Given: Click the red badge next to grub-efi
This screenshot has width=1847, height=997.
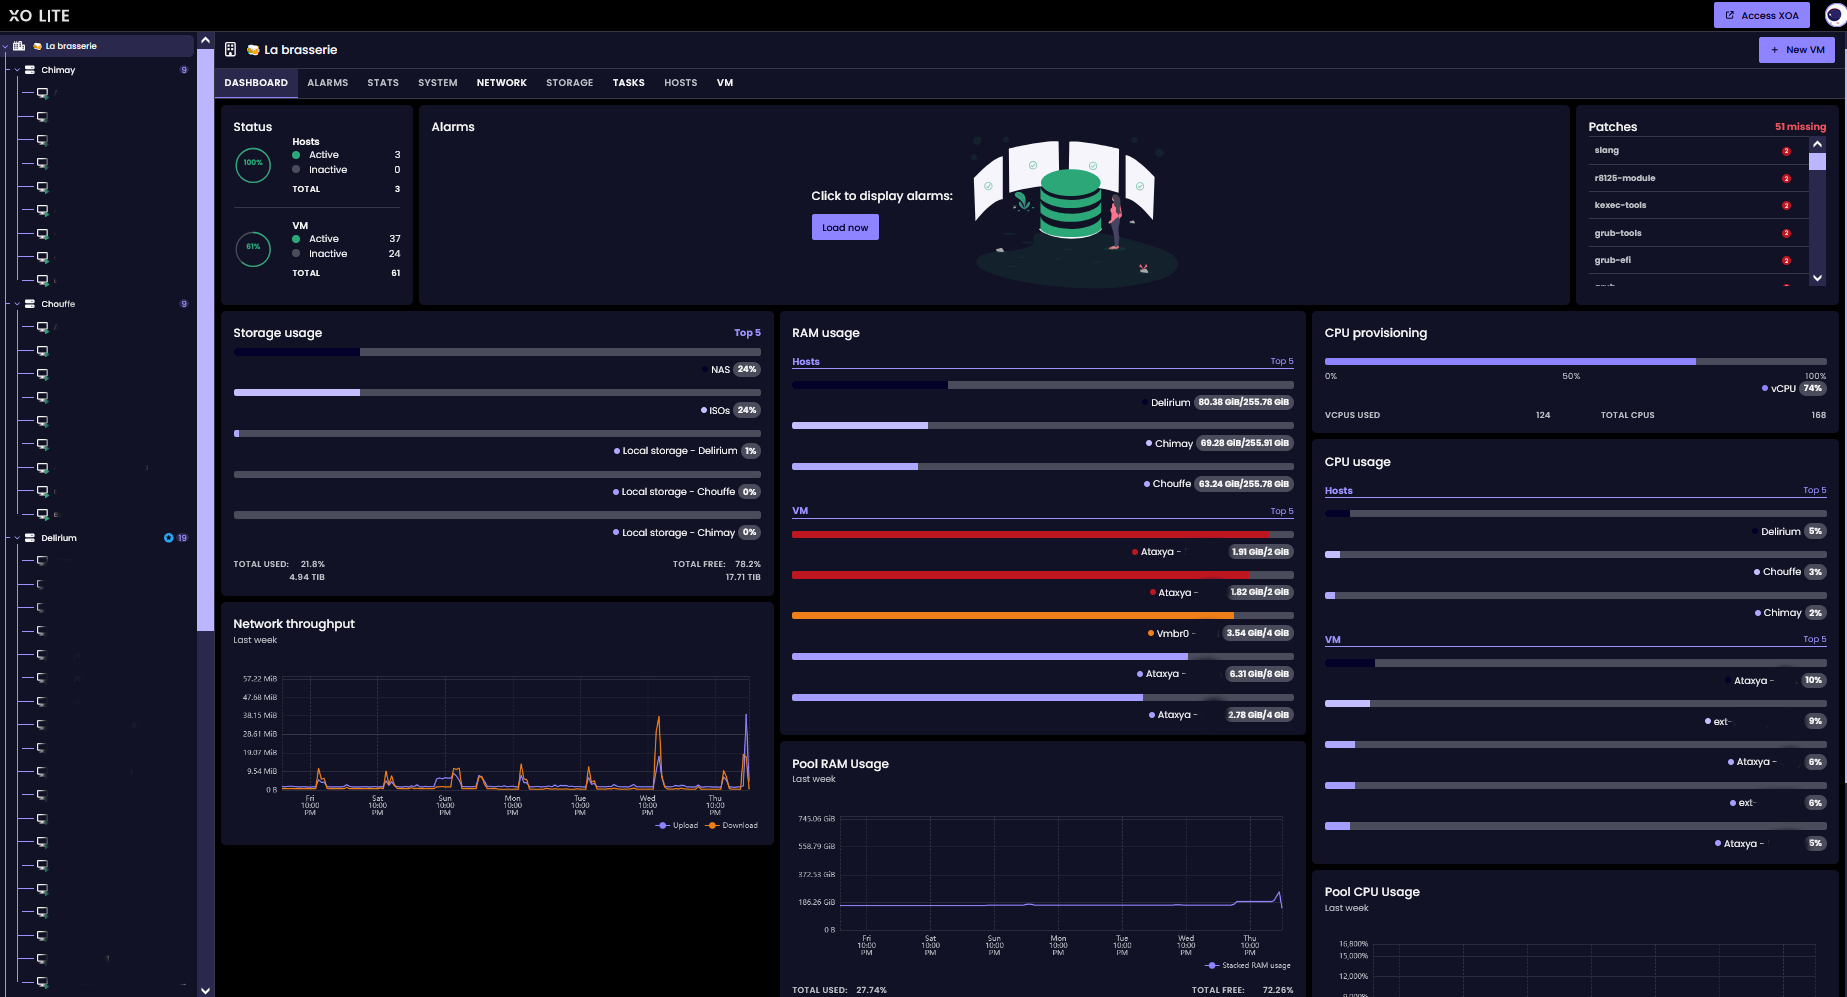Looking at the screenshot, I should (x=1786, y=260).
